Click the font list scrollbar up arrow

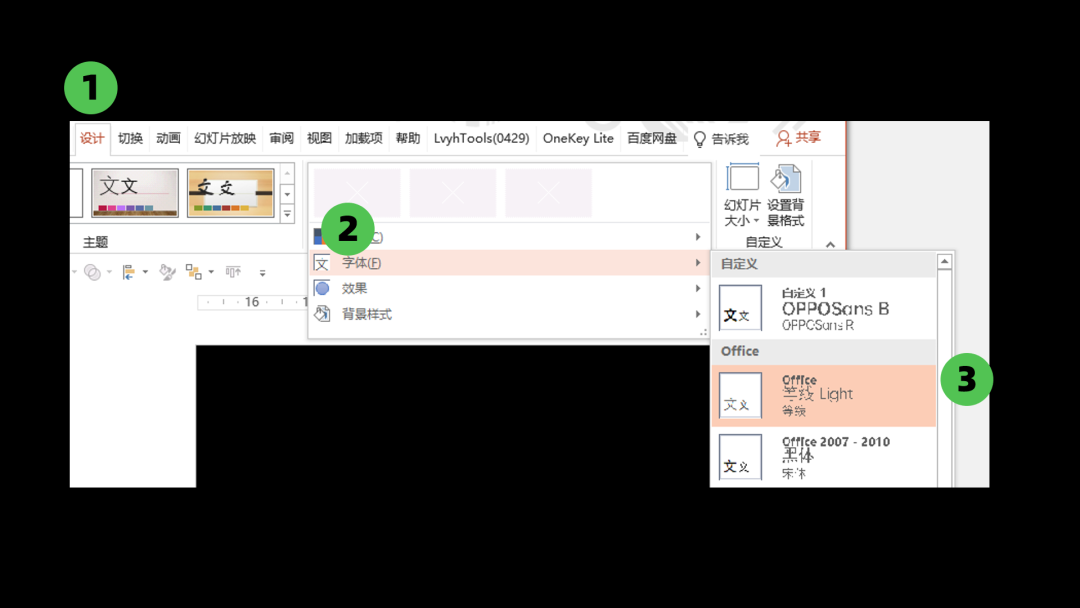coord(944,262)
